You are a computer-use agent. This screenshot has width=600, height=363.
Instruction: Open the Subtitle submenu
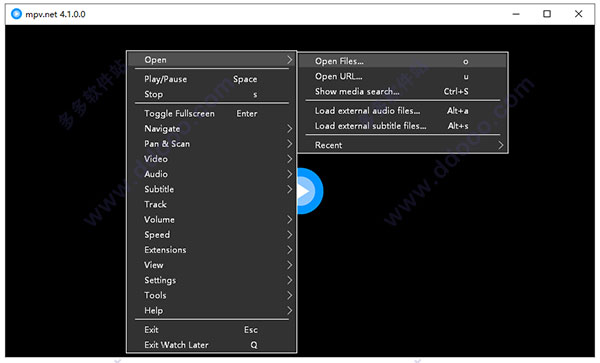(x=211, y=189)
